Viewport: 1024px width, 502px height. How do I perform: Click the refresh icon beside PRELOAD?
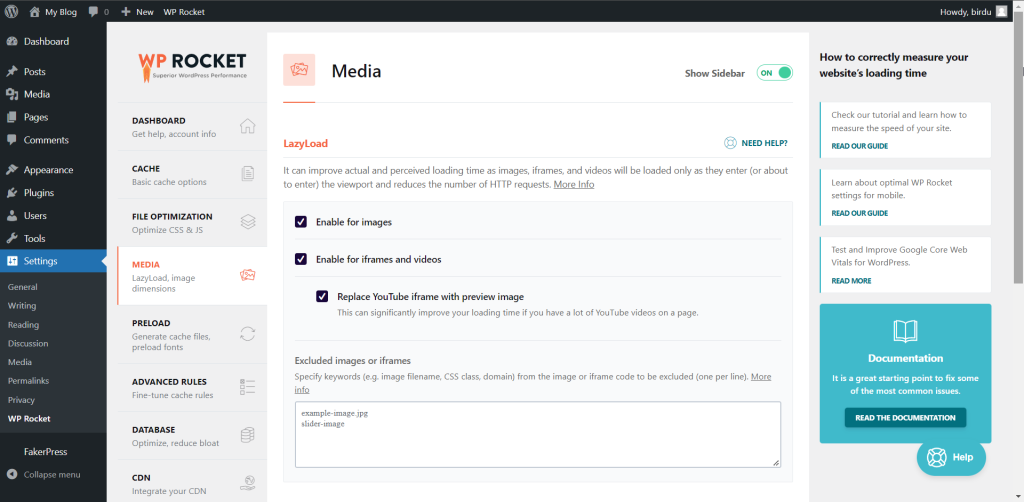[248, 334]
